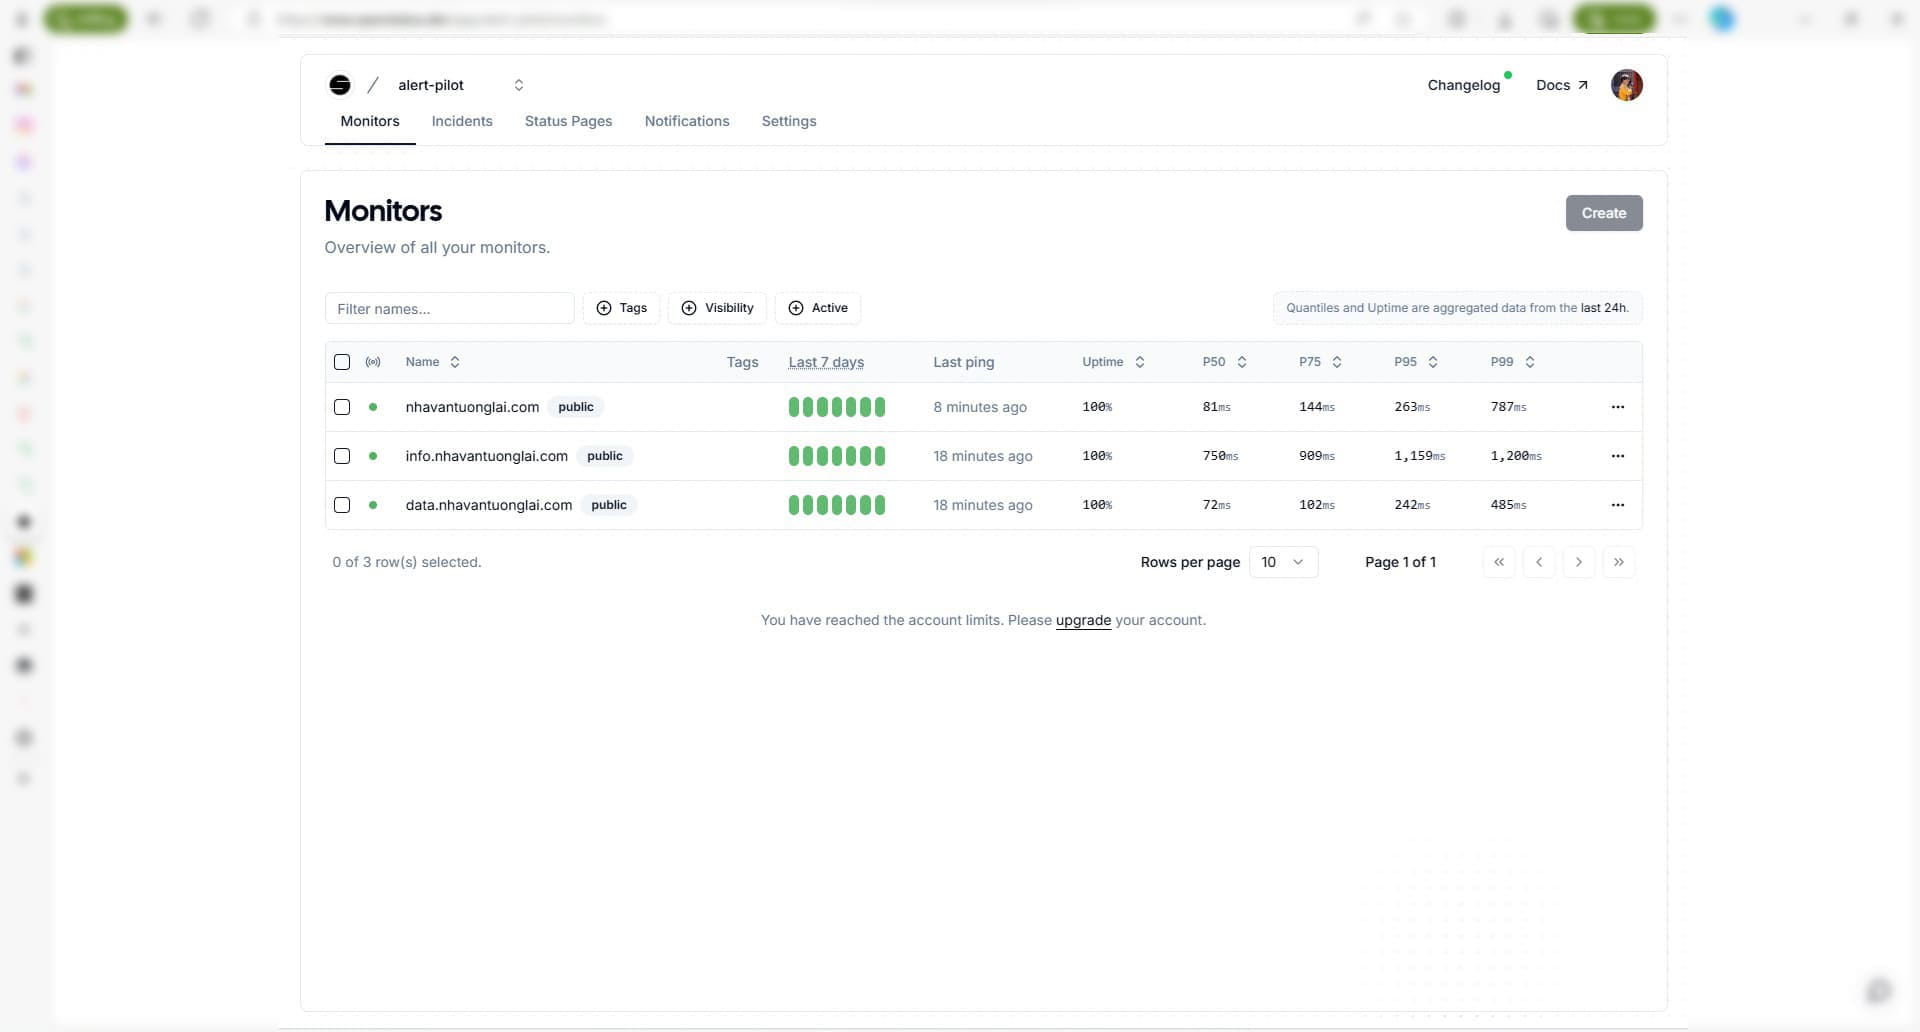
Task: Click the status broadcast column icon
Action: [x=373, y=362]
